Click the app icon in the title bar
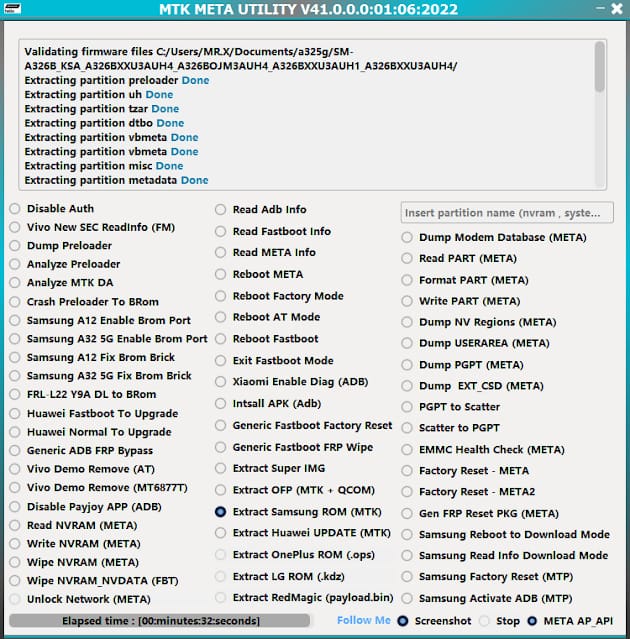 tap(12, 9)
